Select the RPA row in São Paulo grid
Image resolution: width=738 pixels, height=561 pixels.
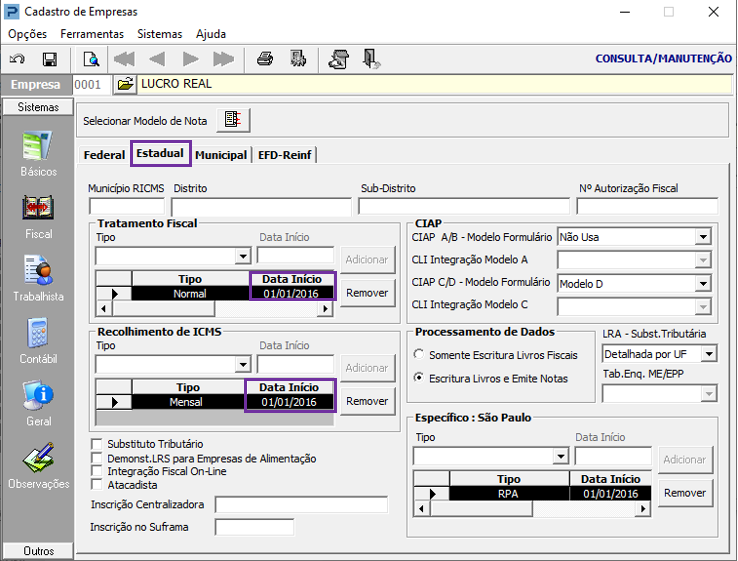tap(532, 494)
